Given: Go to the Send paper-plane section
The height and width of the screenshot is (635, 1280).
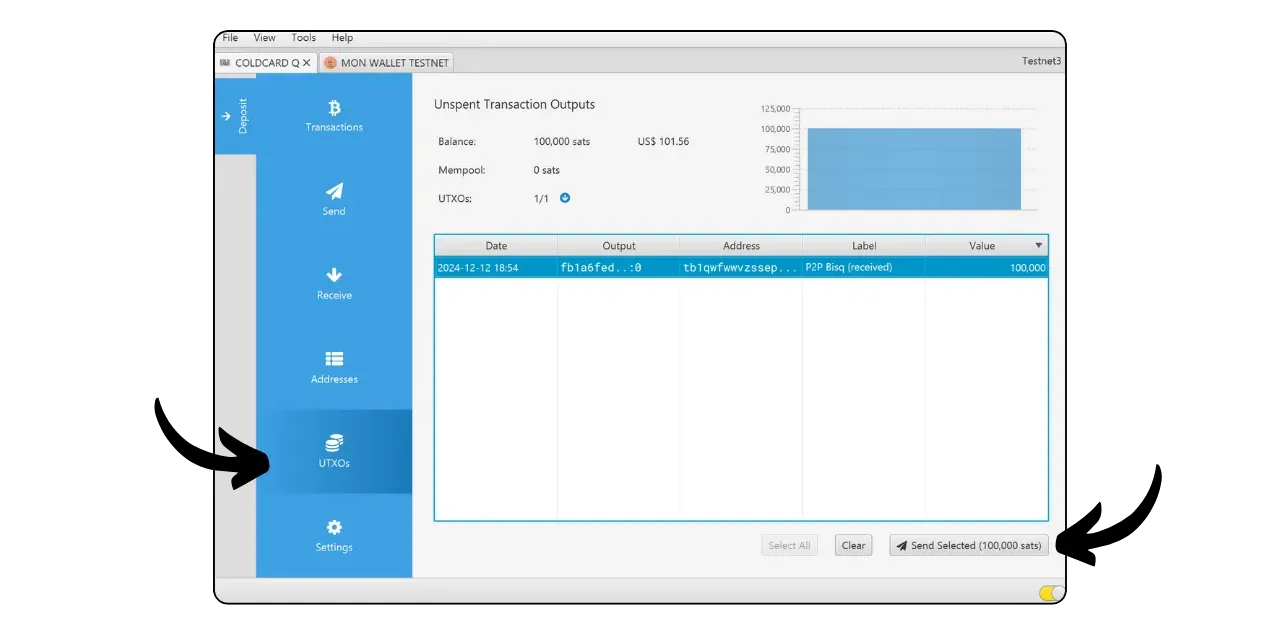Looking at the screenshot, I should click(334, 199).
